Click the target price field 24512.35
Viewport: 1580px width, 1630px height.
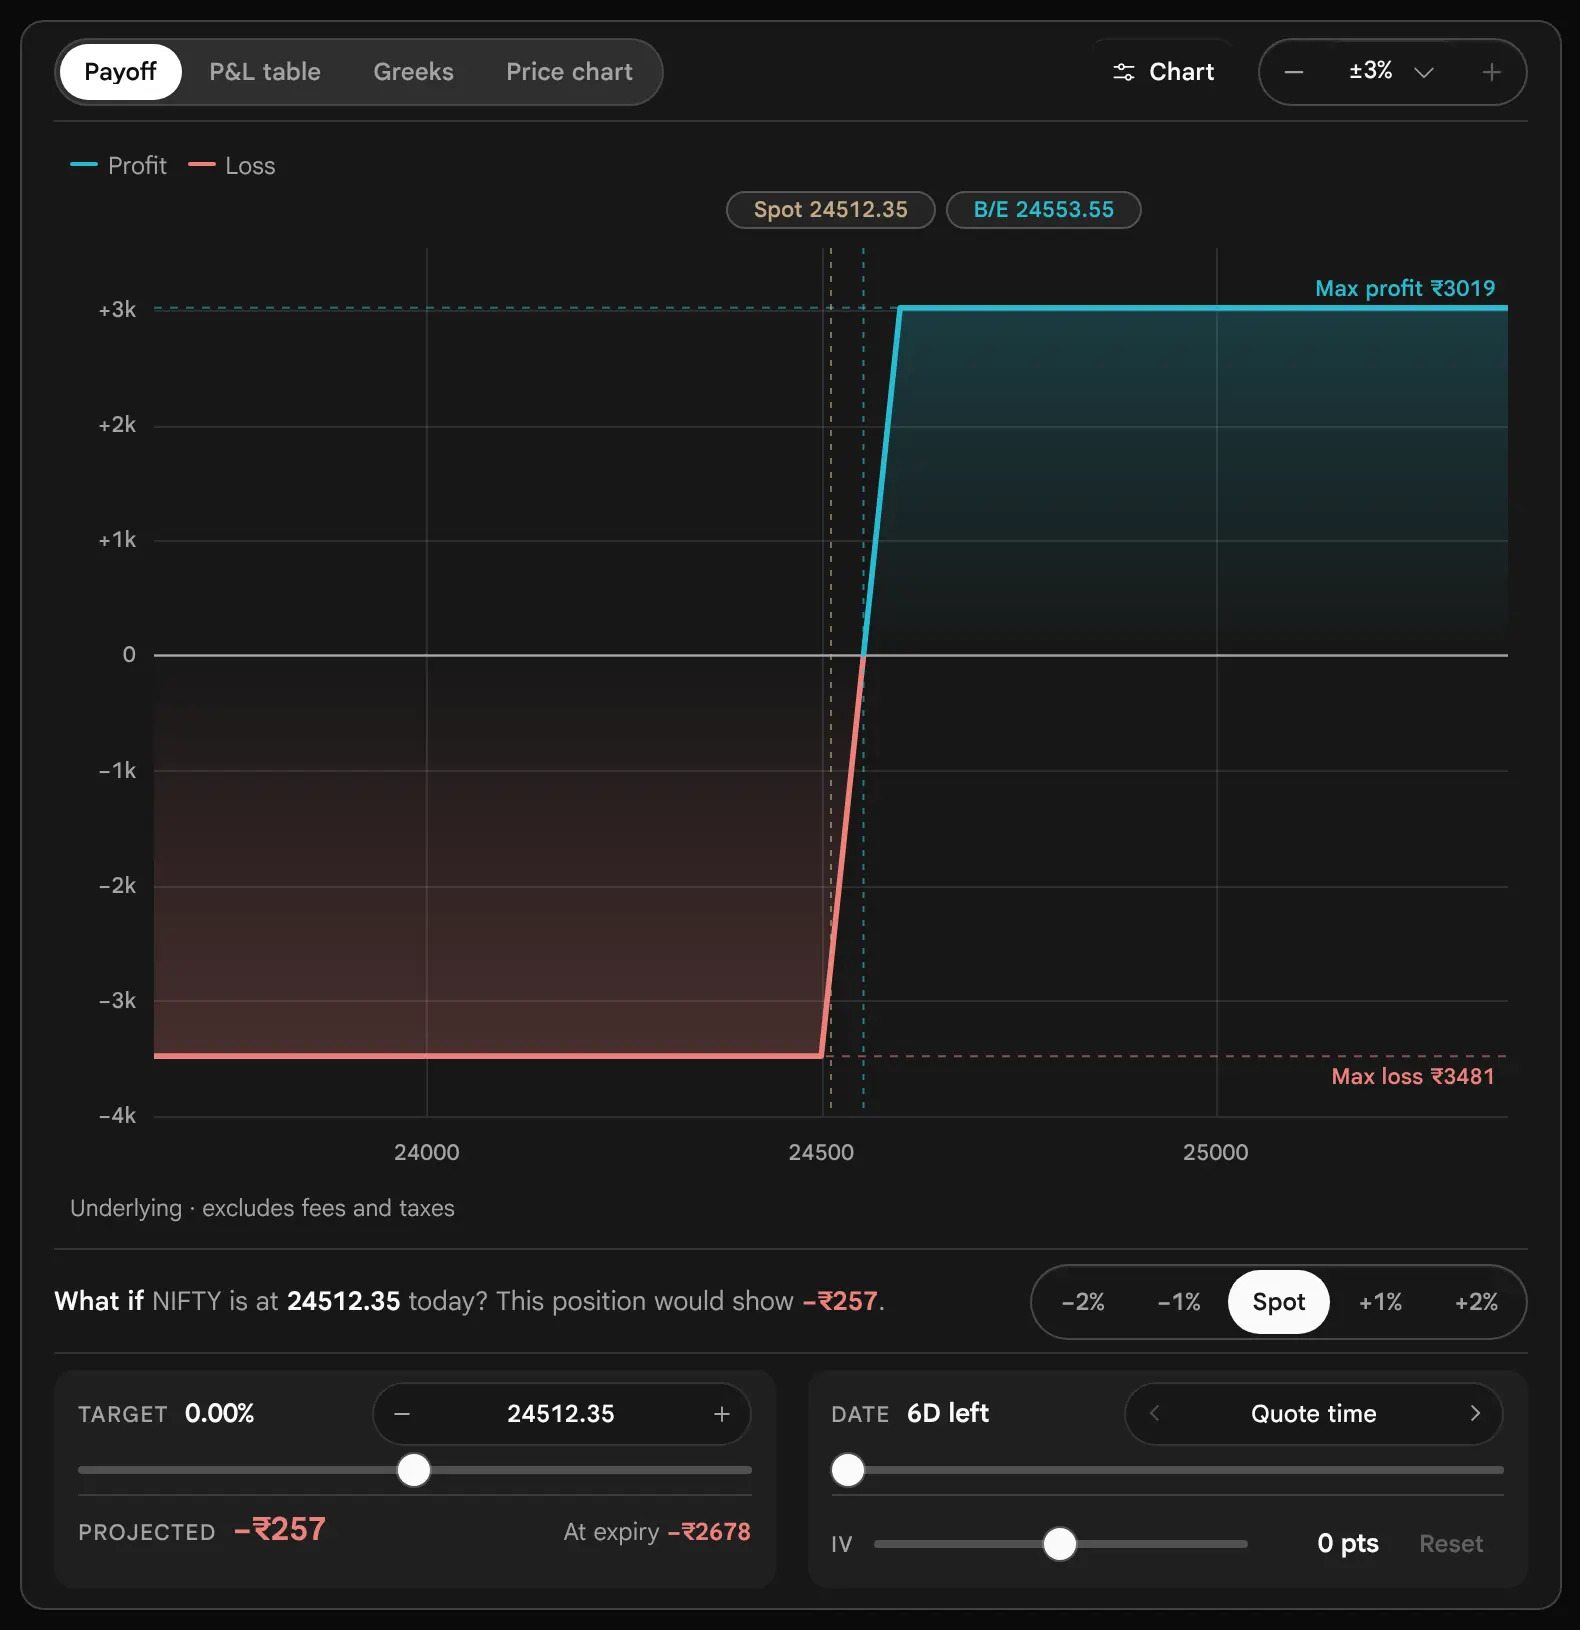(x=561, y=1414)
